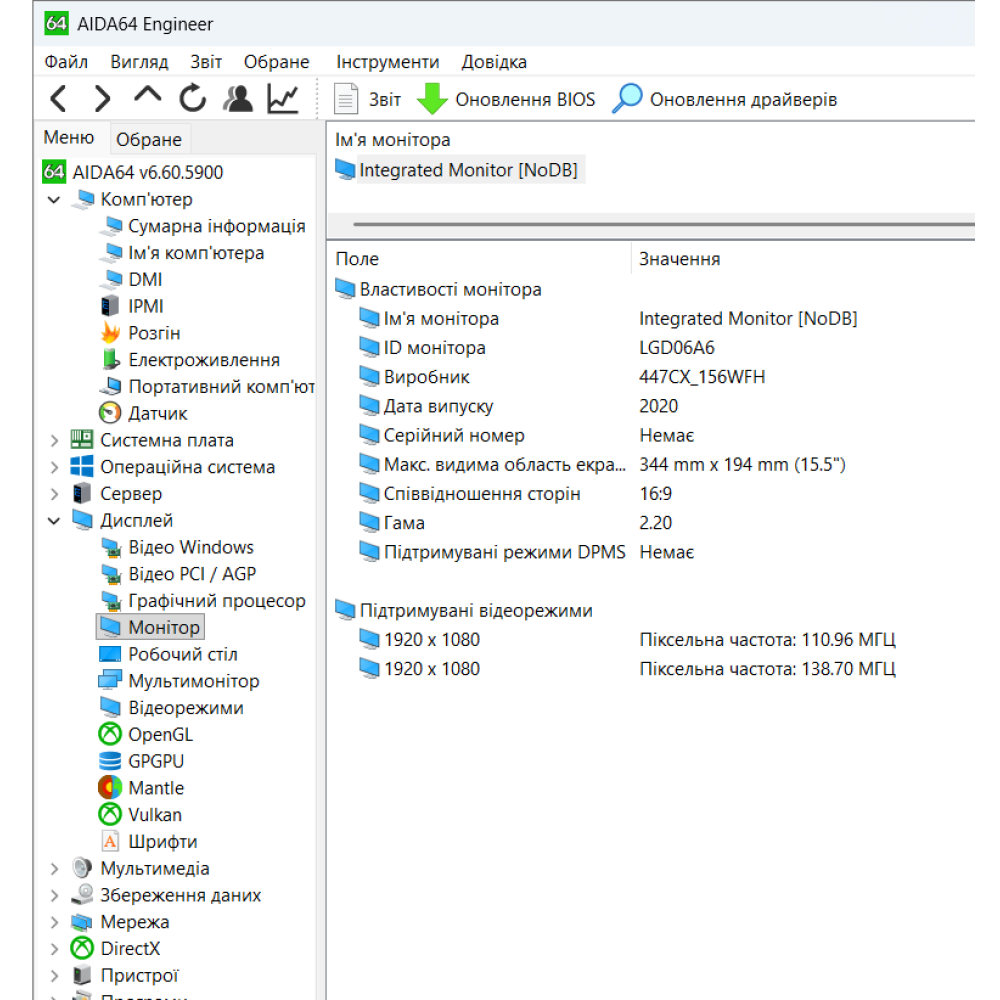Image resolution: width=1000 pixels, height=1000 pixels.
Task: Open the GPGPU section
Action: click(x=156, y=761)
